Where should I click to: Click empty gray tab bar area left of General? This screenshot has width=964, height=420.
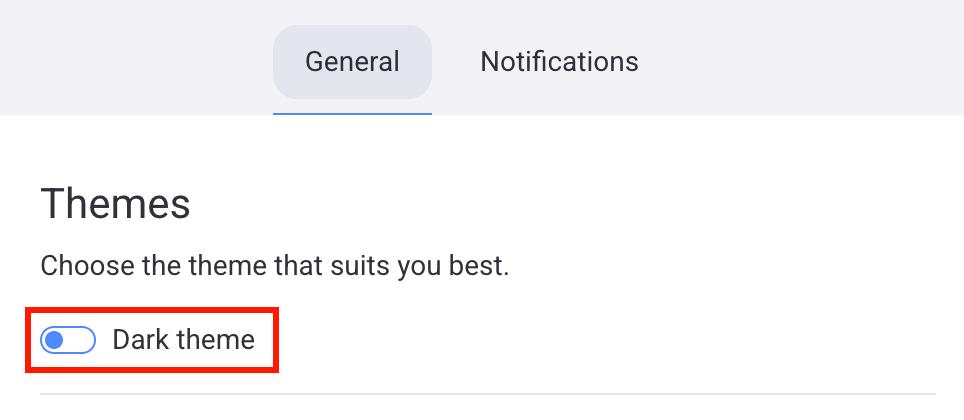coord(130,60)
